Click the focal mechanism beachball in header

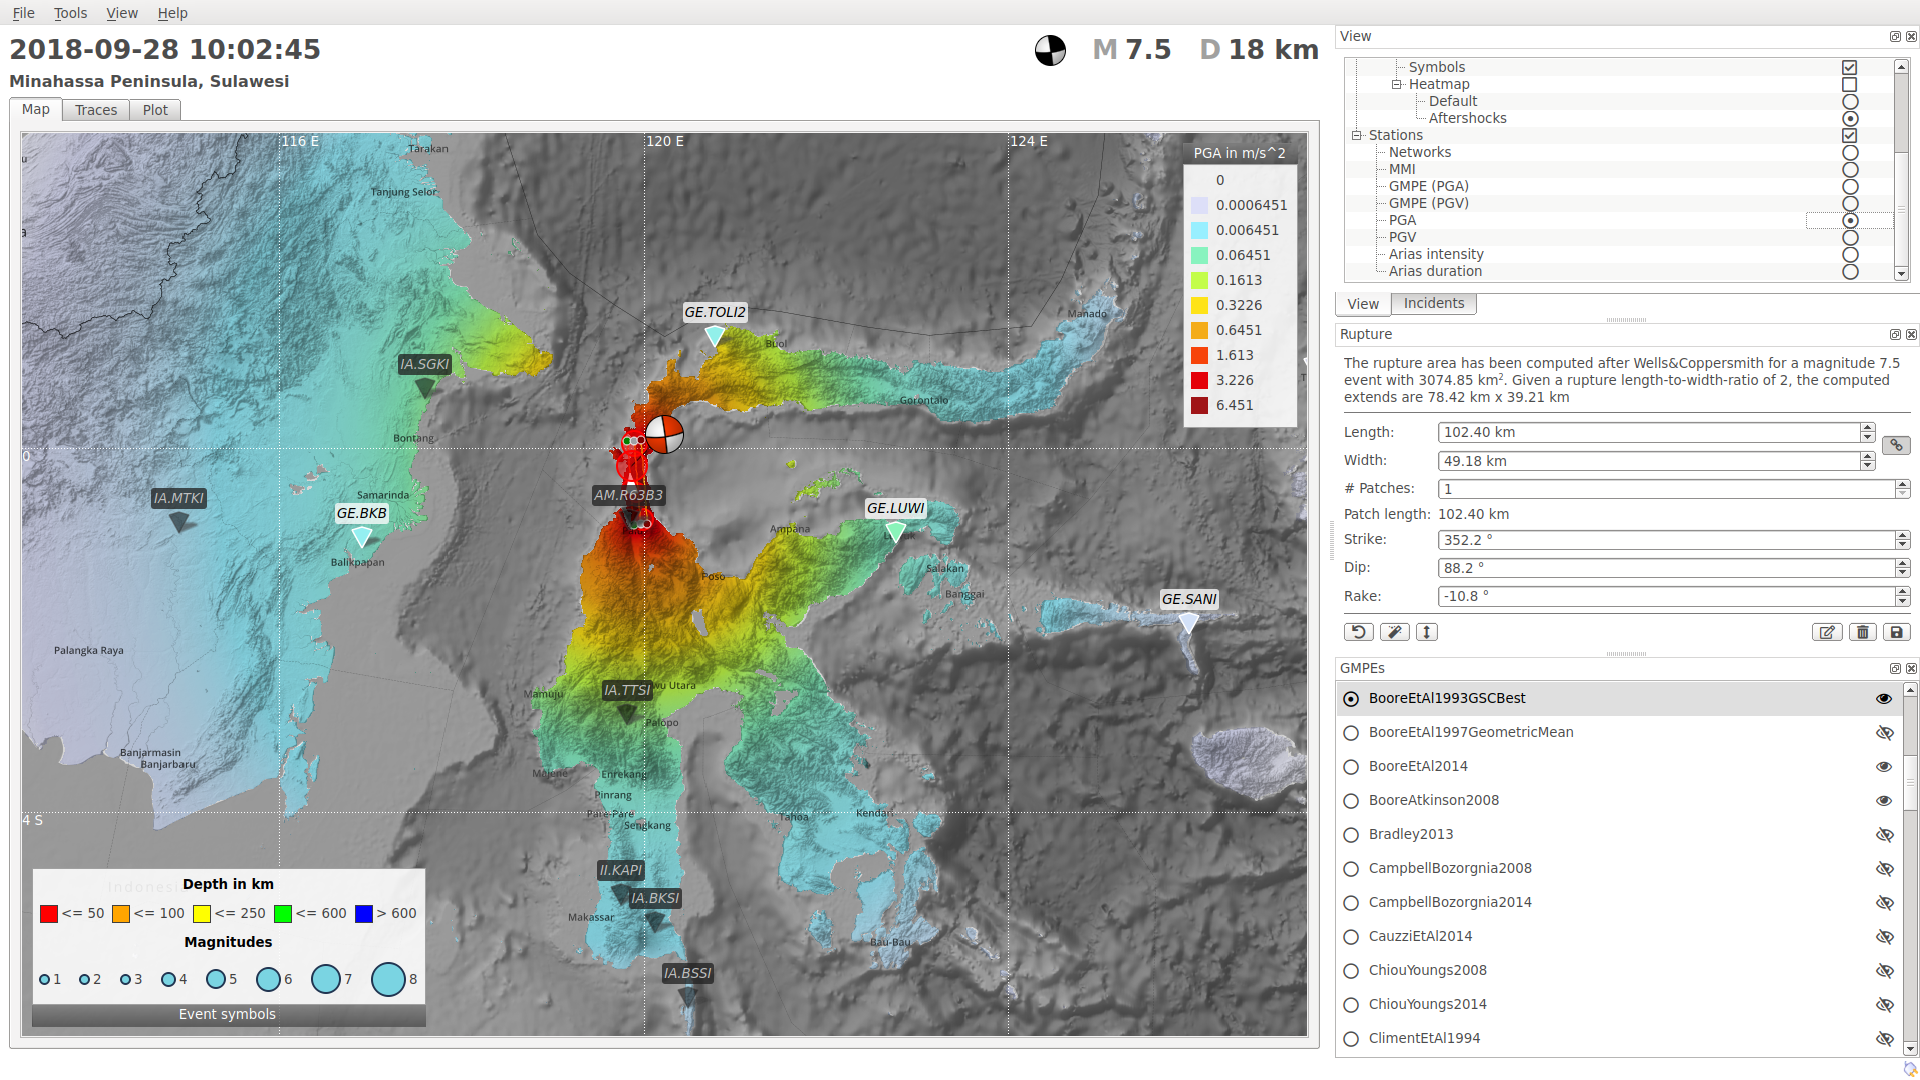pos(1050,50)
